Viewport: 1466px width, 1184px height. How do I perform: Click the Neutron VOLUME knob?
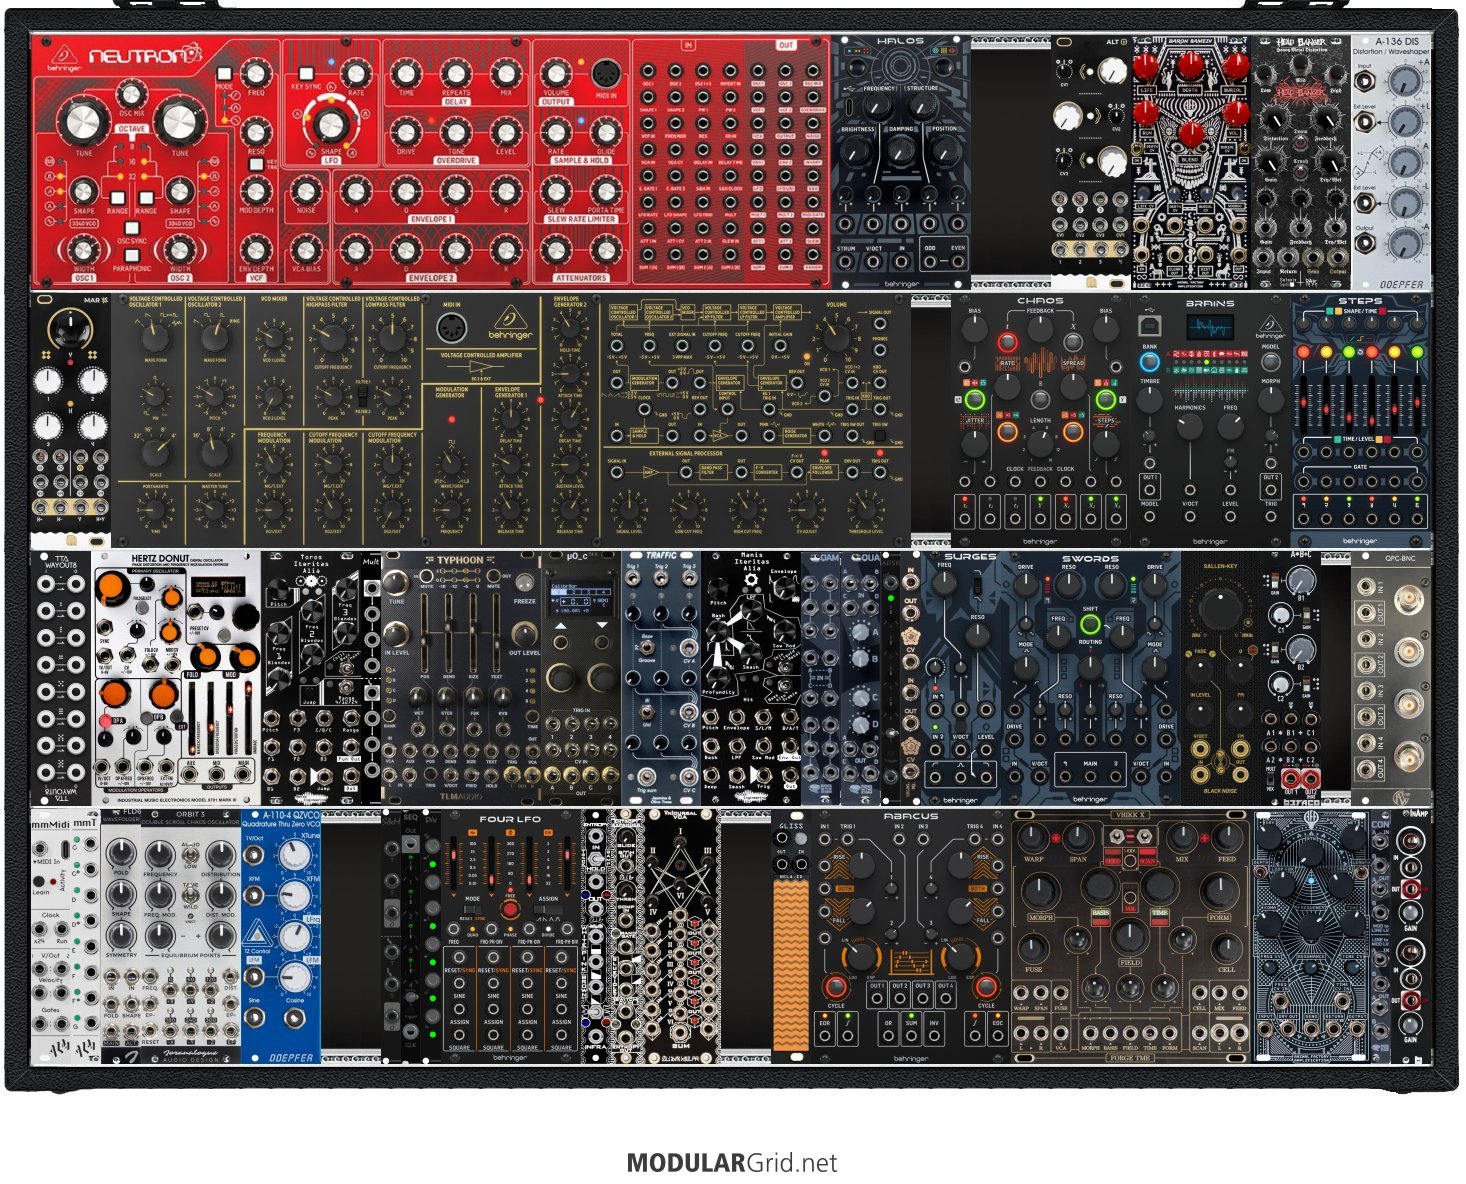[556, 72]
